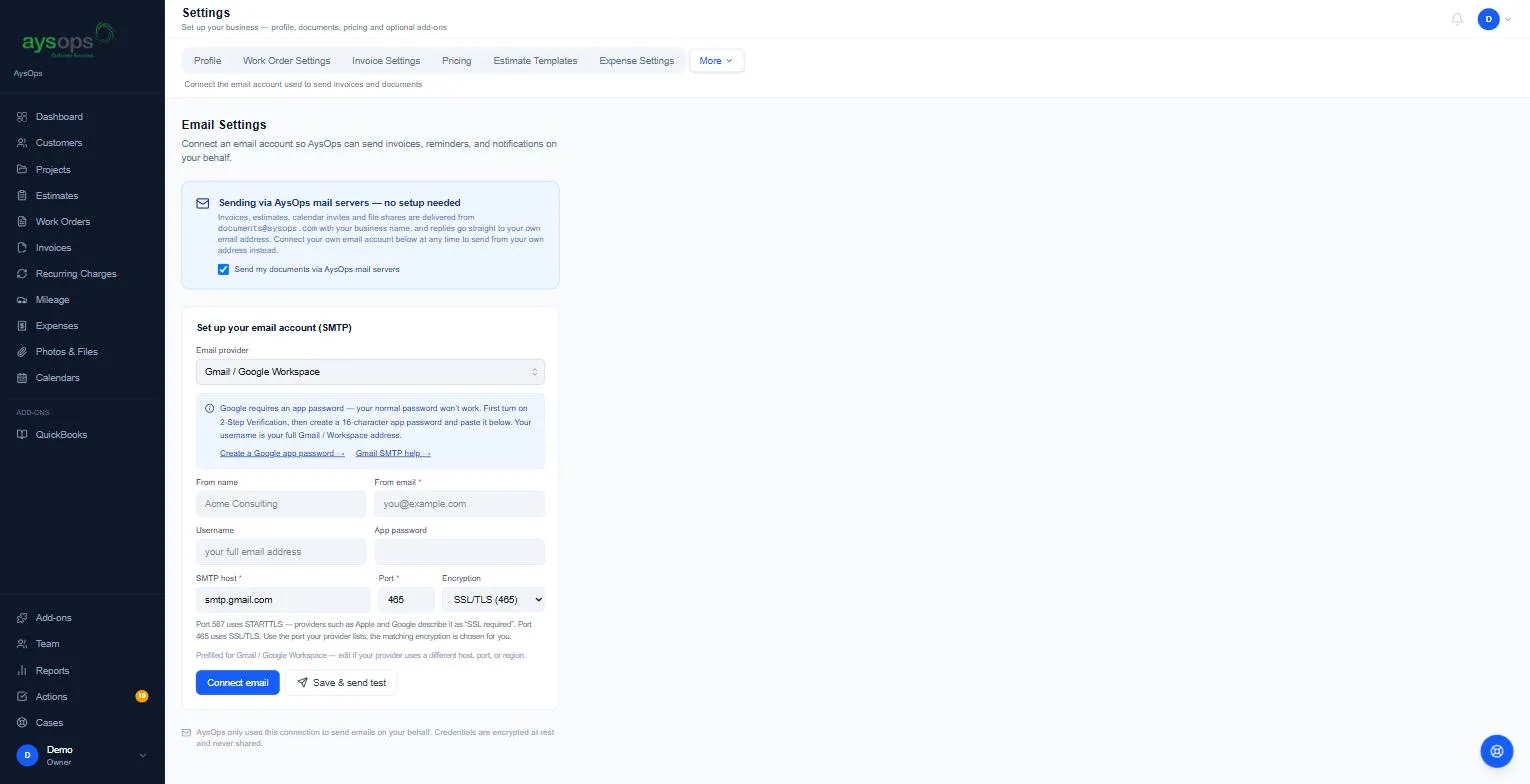Click Recurring Charges refresh icon

pos(22,274)
